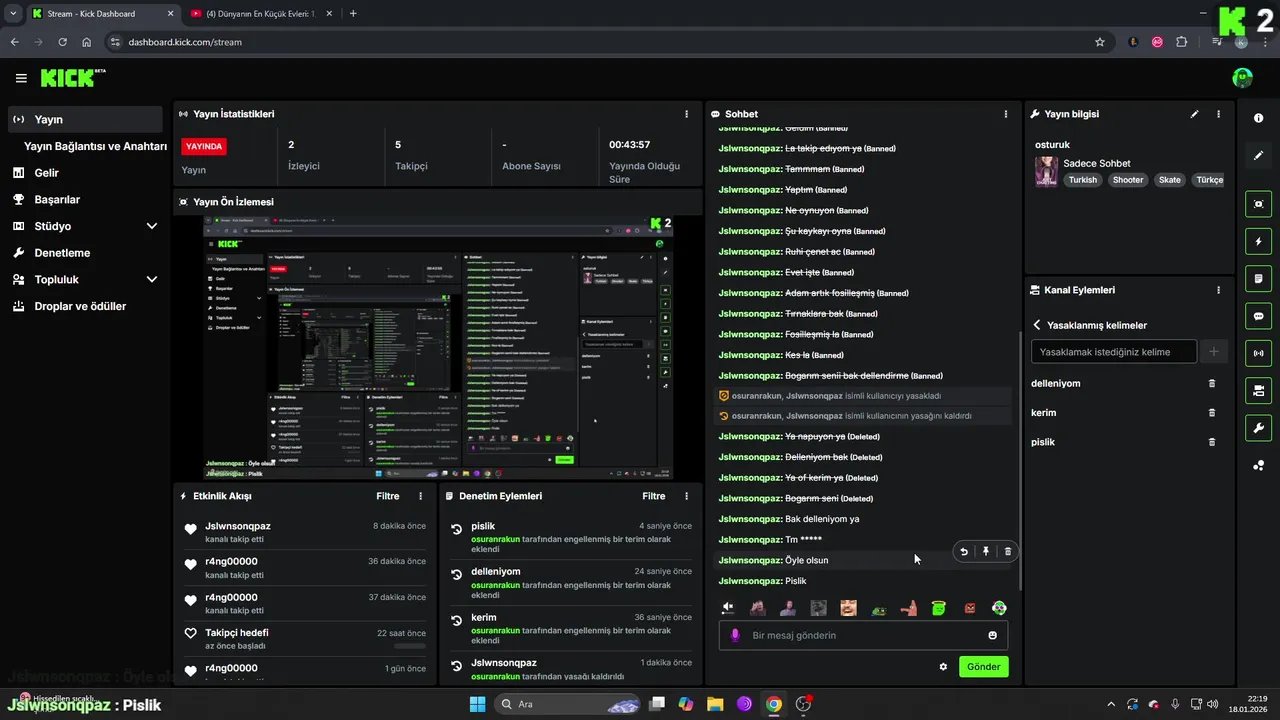Open the Etkinlik Akışı three-dot menu
The height and width of the screenshot is (720, 1280).
(420, 496)
